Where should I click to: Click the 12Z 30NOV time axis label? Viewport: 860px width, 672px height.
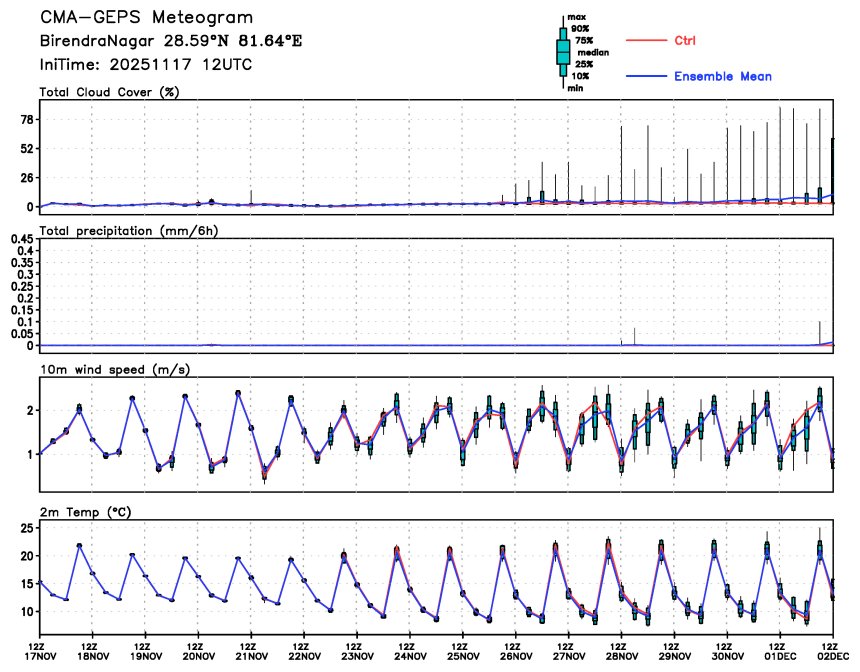[727, 652]
